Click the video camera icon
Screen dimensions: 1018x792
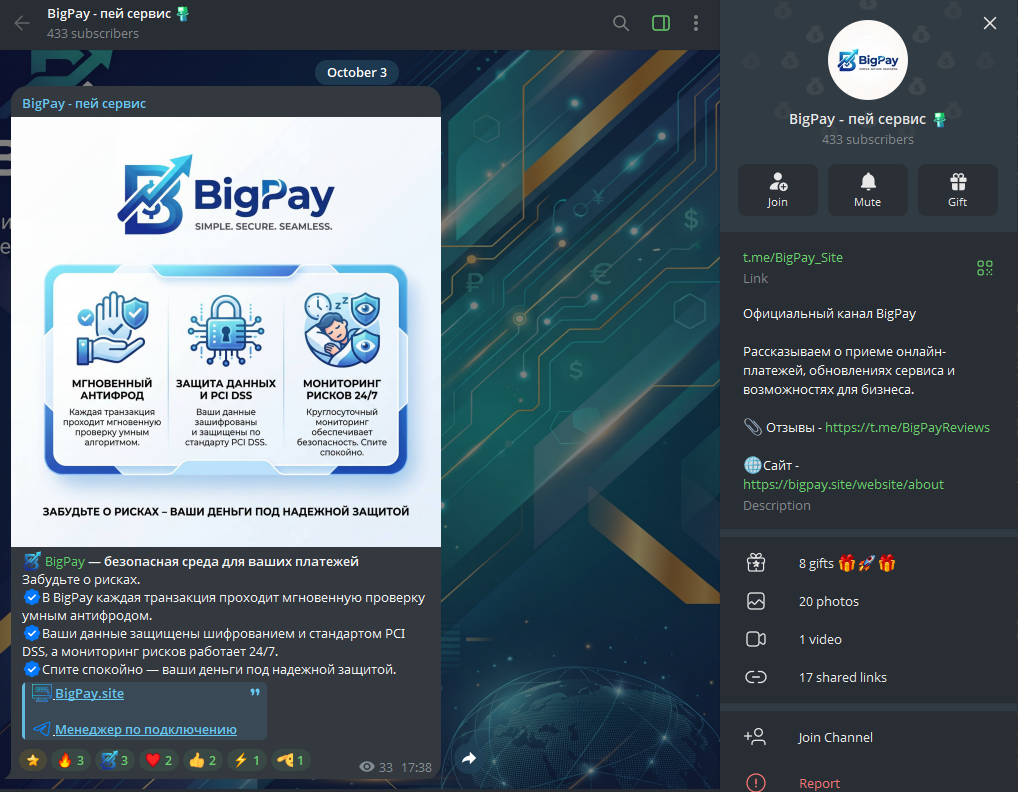coord(756,639)
